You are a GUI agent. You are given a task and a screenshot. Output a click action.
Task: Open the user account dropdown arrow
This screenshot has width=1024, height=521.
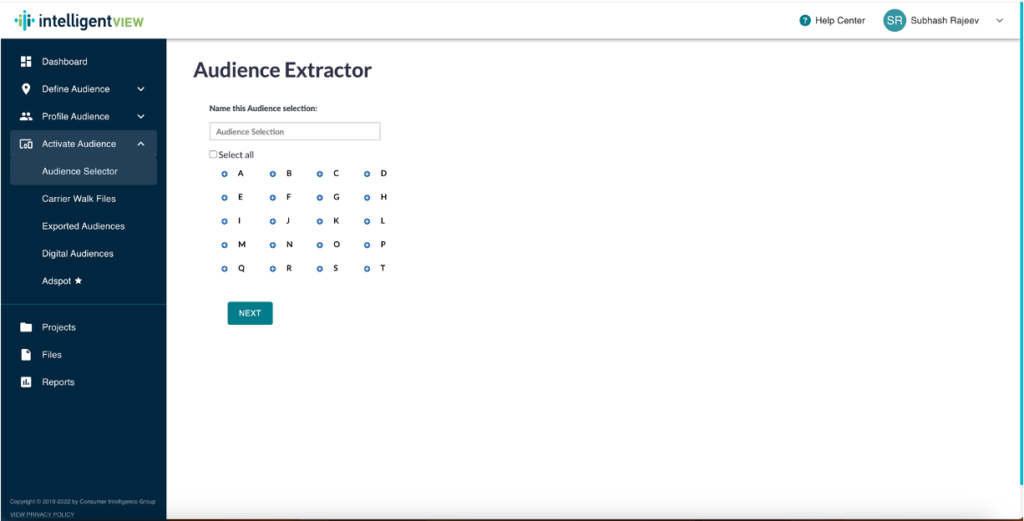click(x=999, y=21)
